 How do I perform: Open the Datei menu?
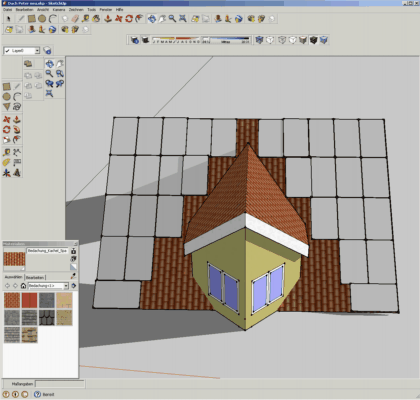(x=7, y=10)
